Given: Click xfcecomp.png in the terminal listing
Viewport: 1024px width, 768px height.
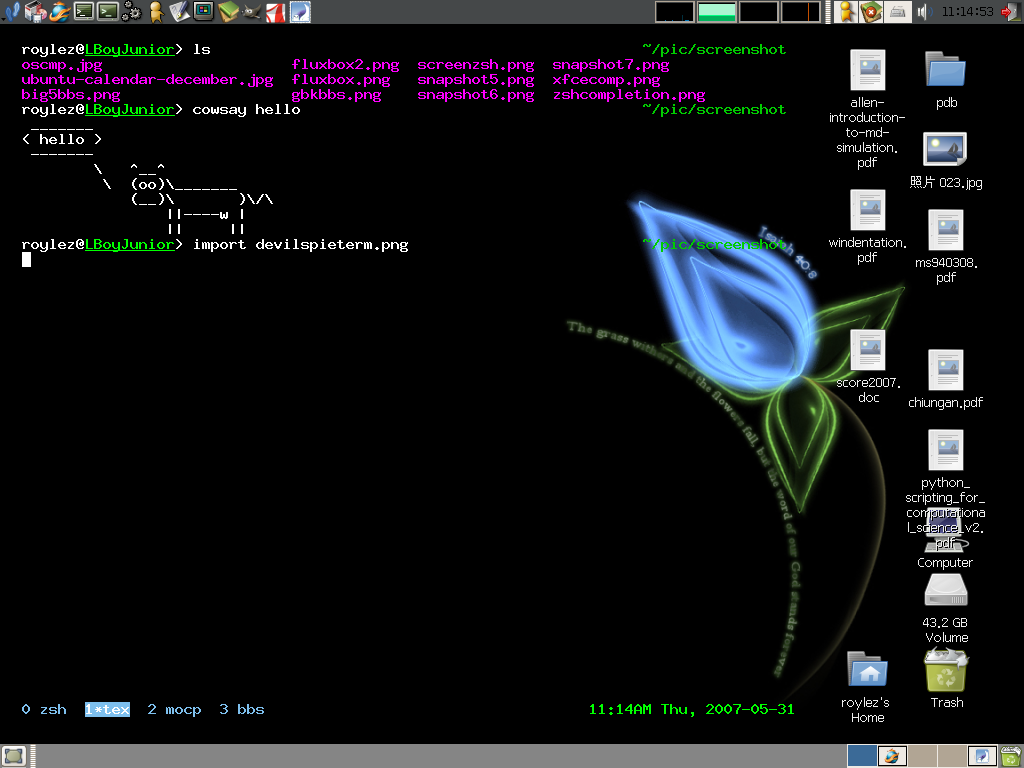Looking at the screenshot, I should click(x=606, y=80).
